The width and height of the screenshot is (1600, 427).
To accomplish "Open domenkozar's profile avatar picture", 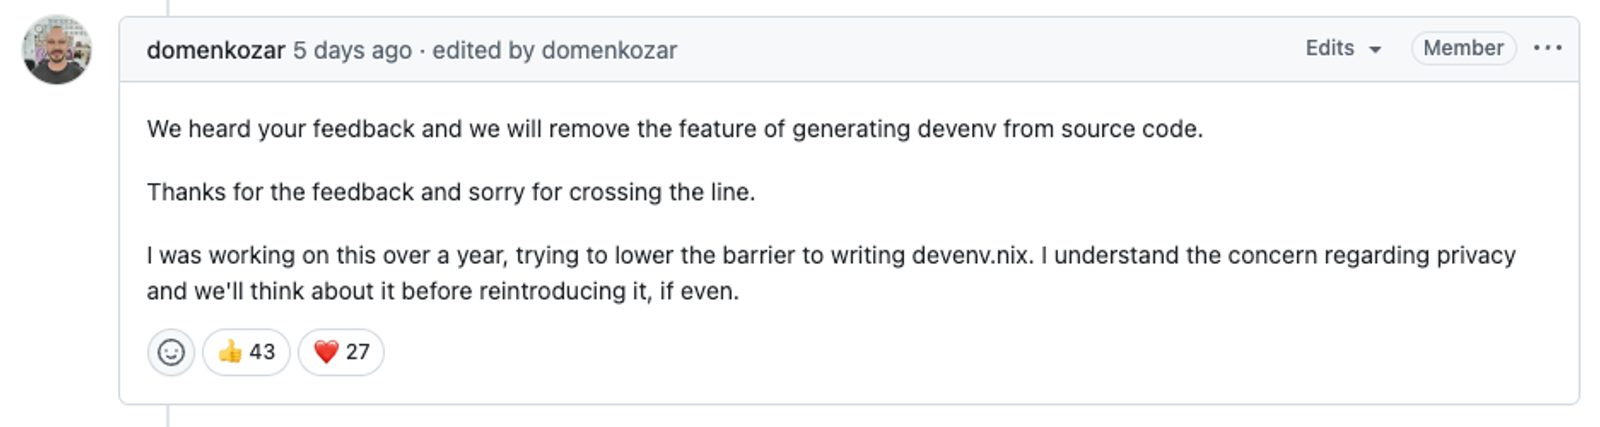I will point(57,50).
